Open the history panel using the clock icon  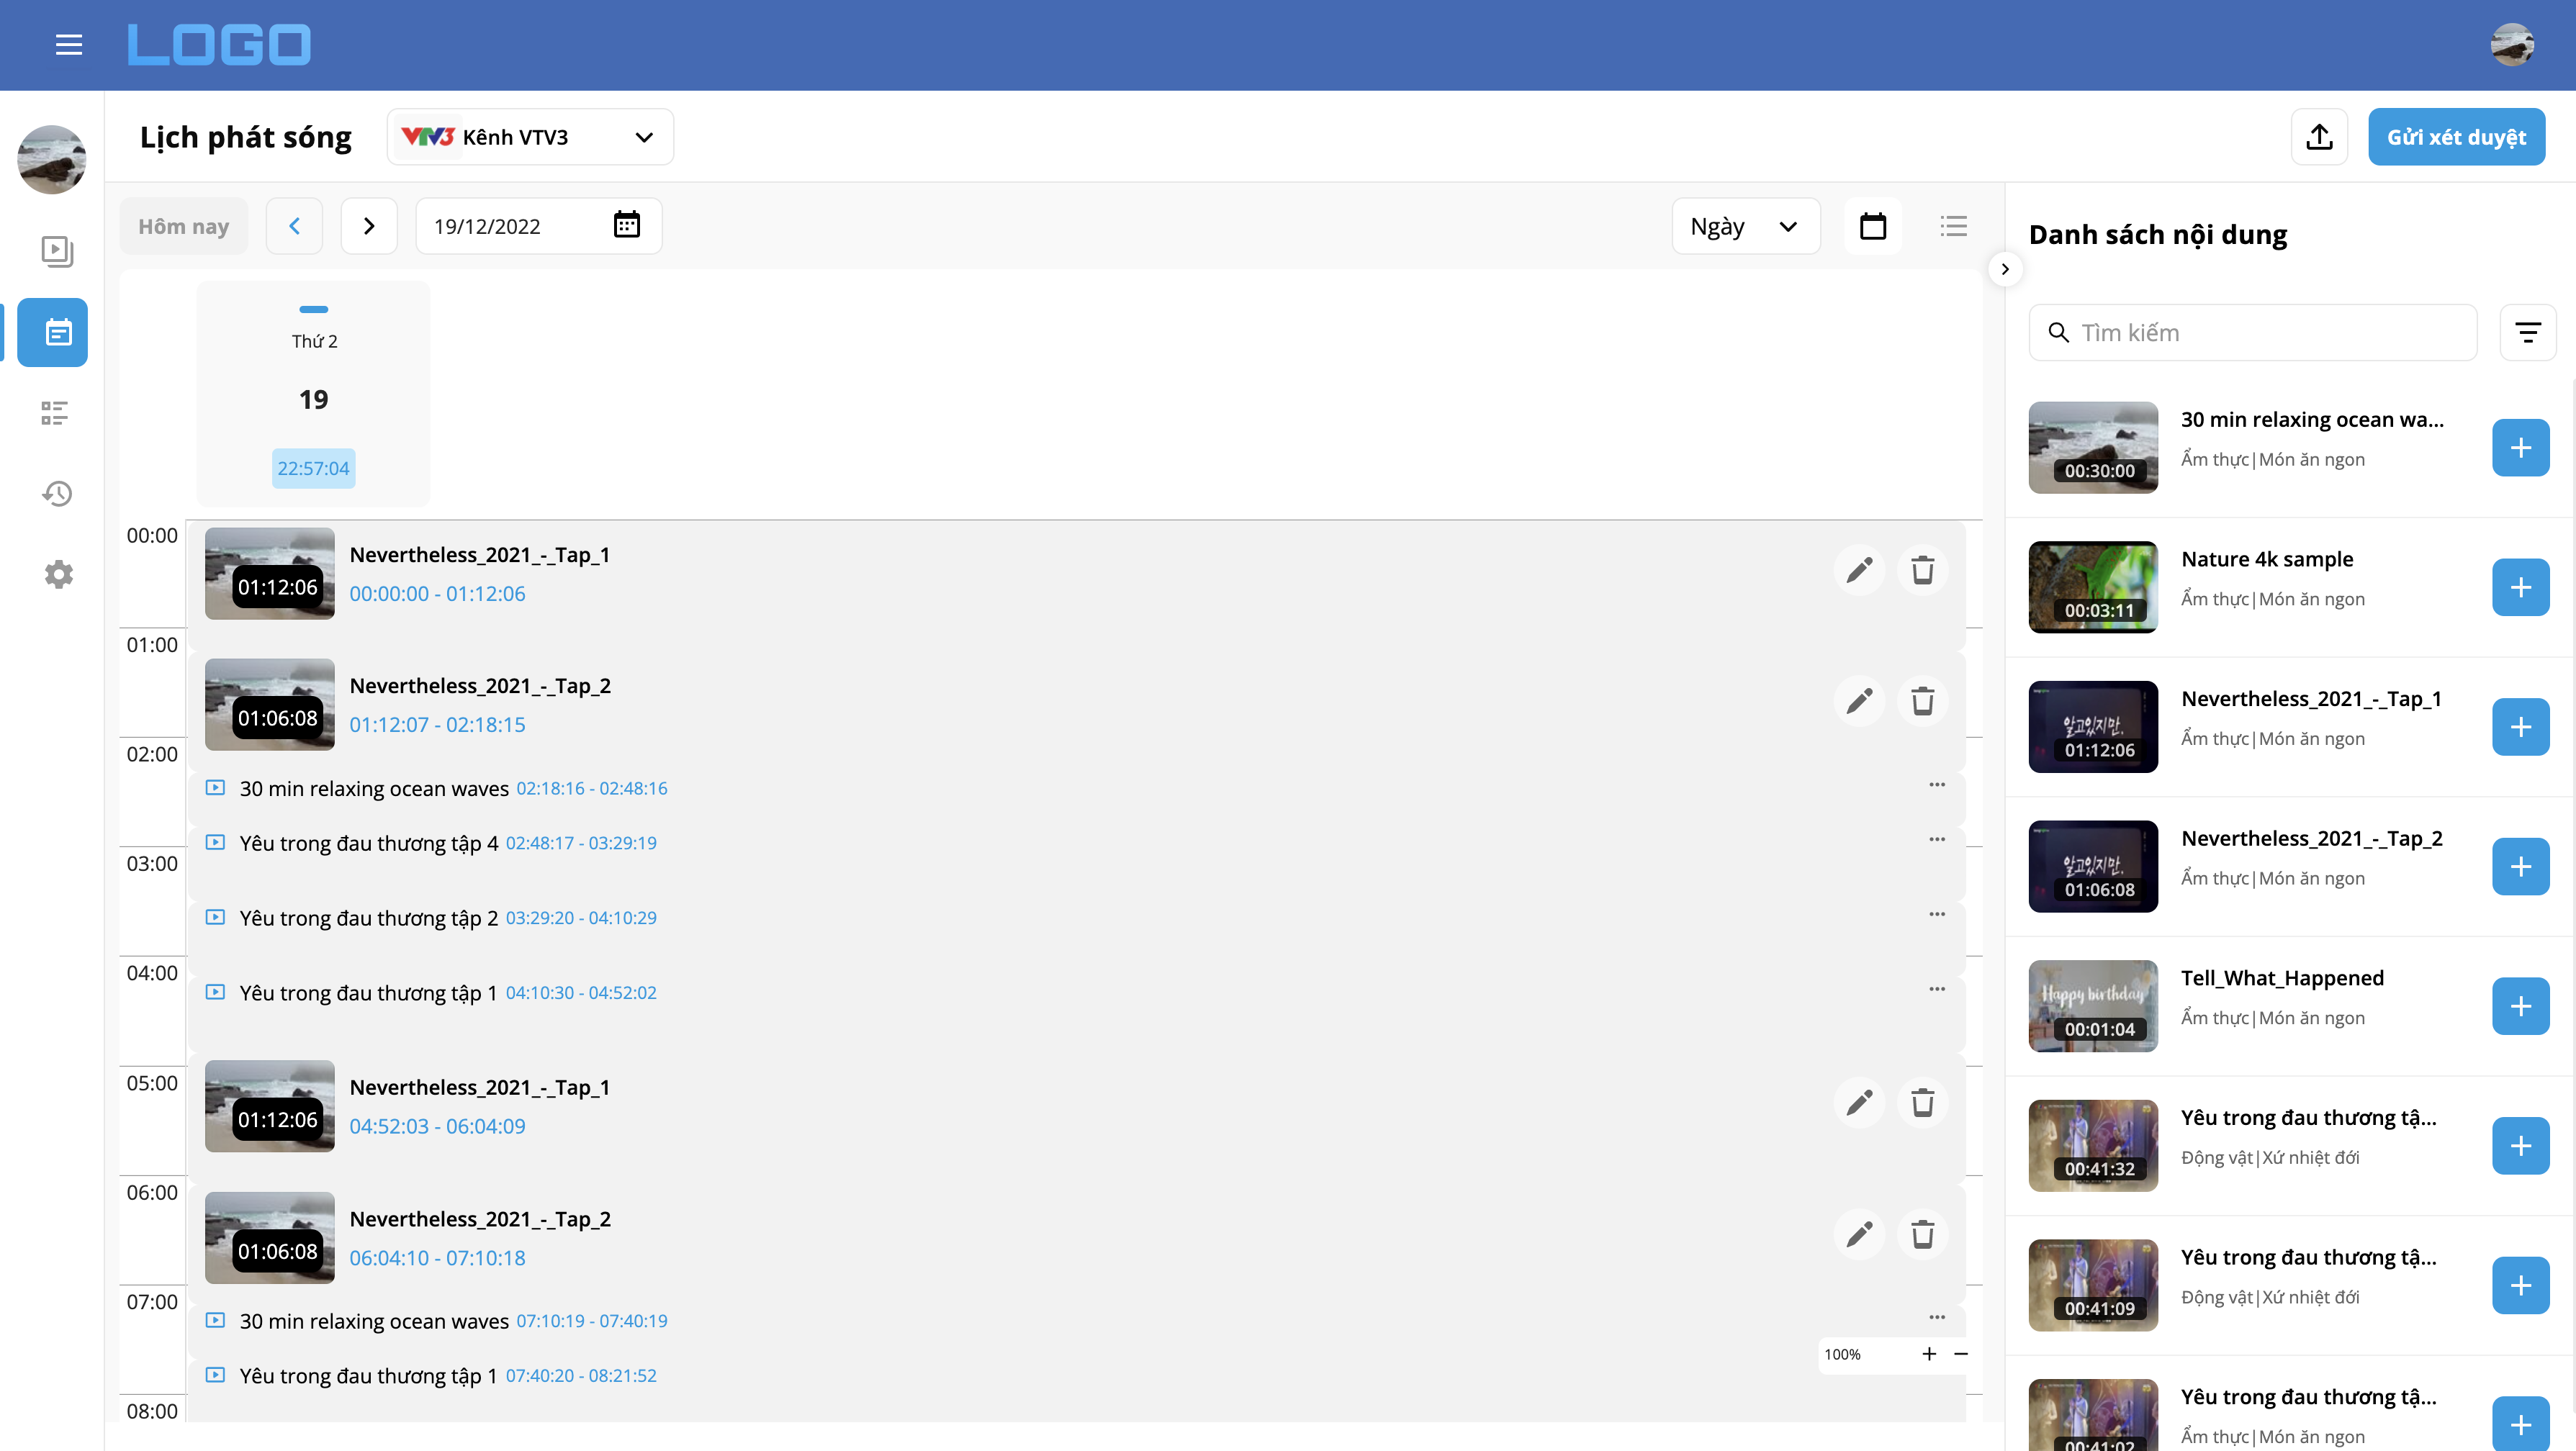[57, 493]
